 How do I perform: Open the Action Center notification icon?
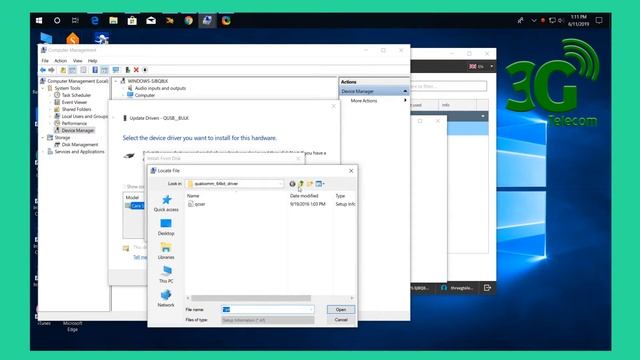pos(599,20)
